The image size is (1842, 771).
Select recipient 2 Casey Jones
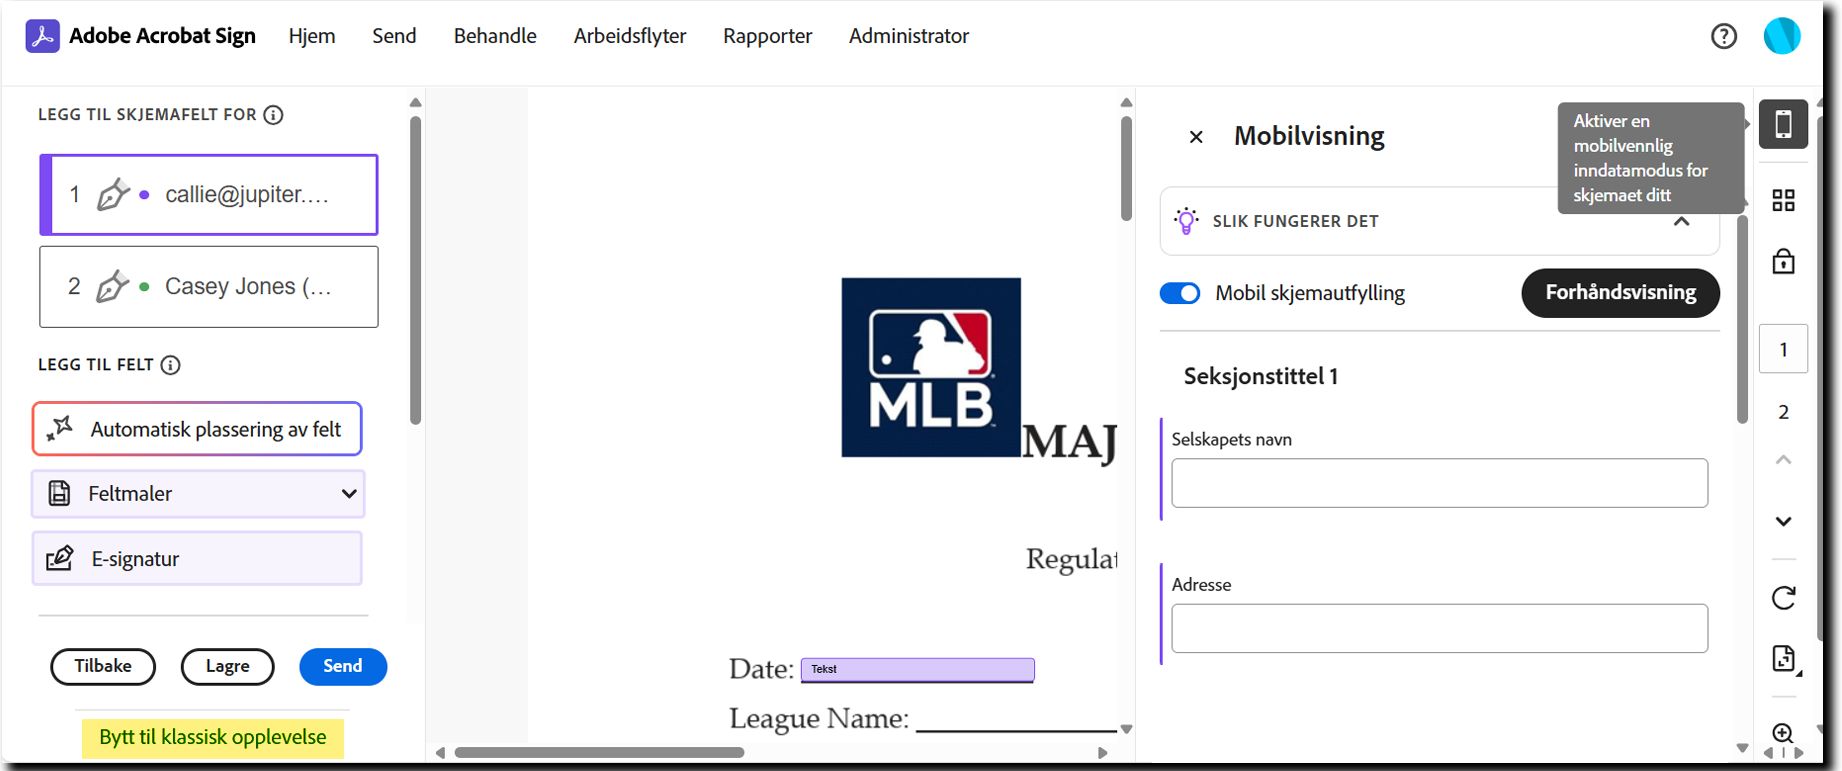tap(209, 287)
